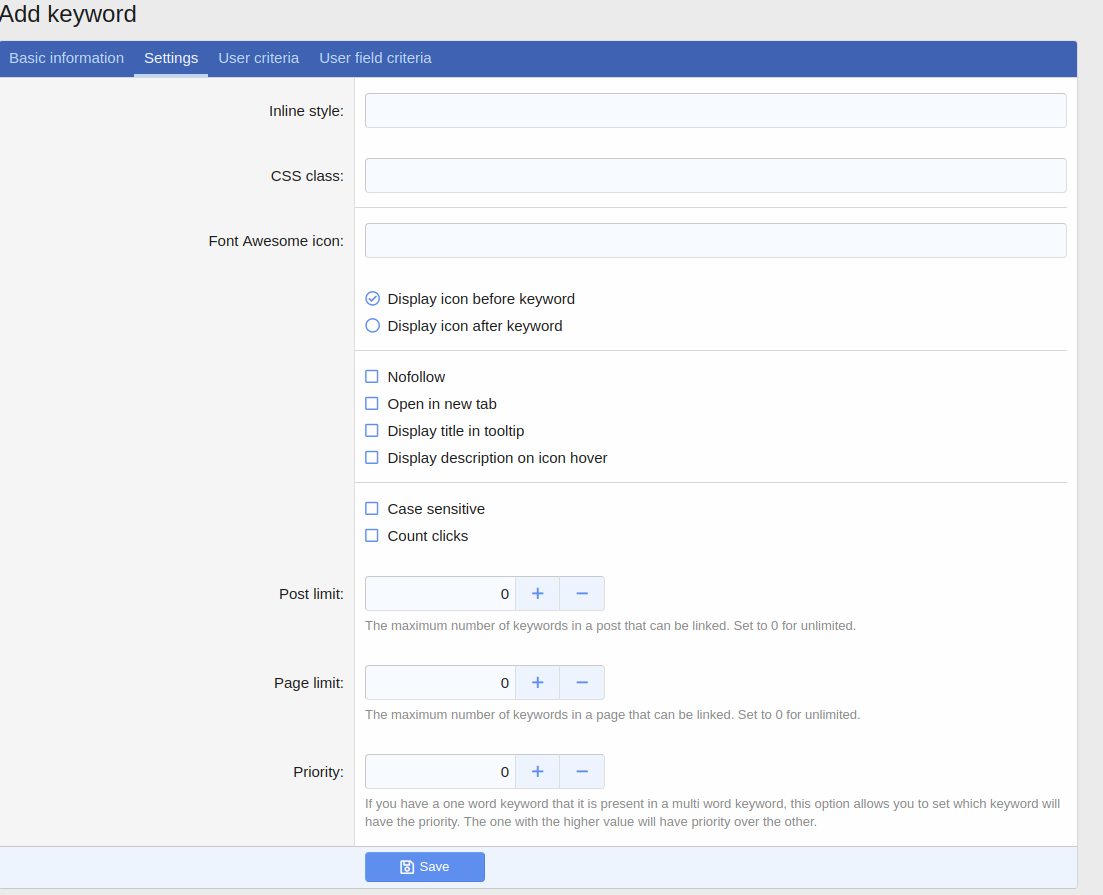Image resolution: width=1103 pixels, height=895 pixels.
Task: Increase Post limit with plus icon
Action: click(x=537, y=593)
